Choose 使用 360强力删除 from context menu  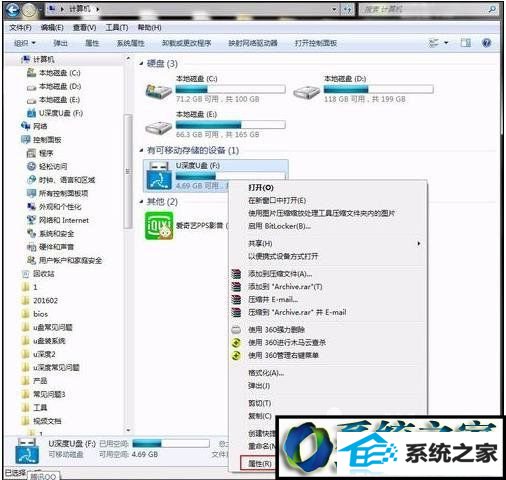[x=276, y=330]
